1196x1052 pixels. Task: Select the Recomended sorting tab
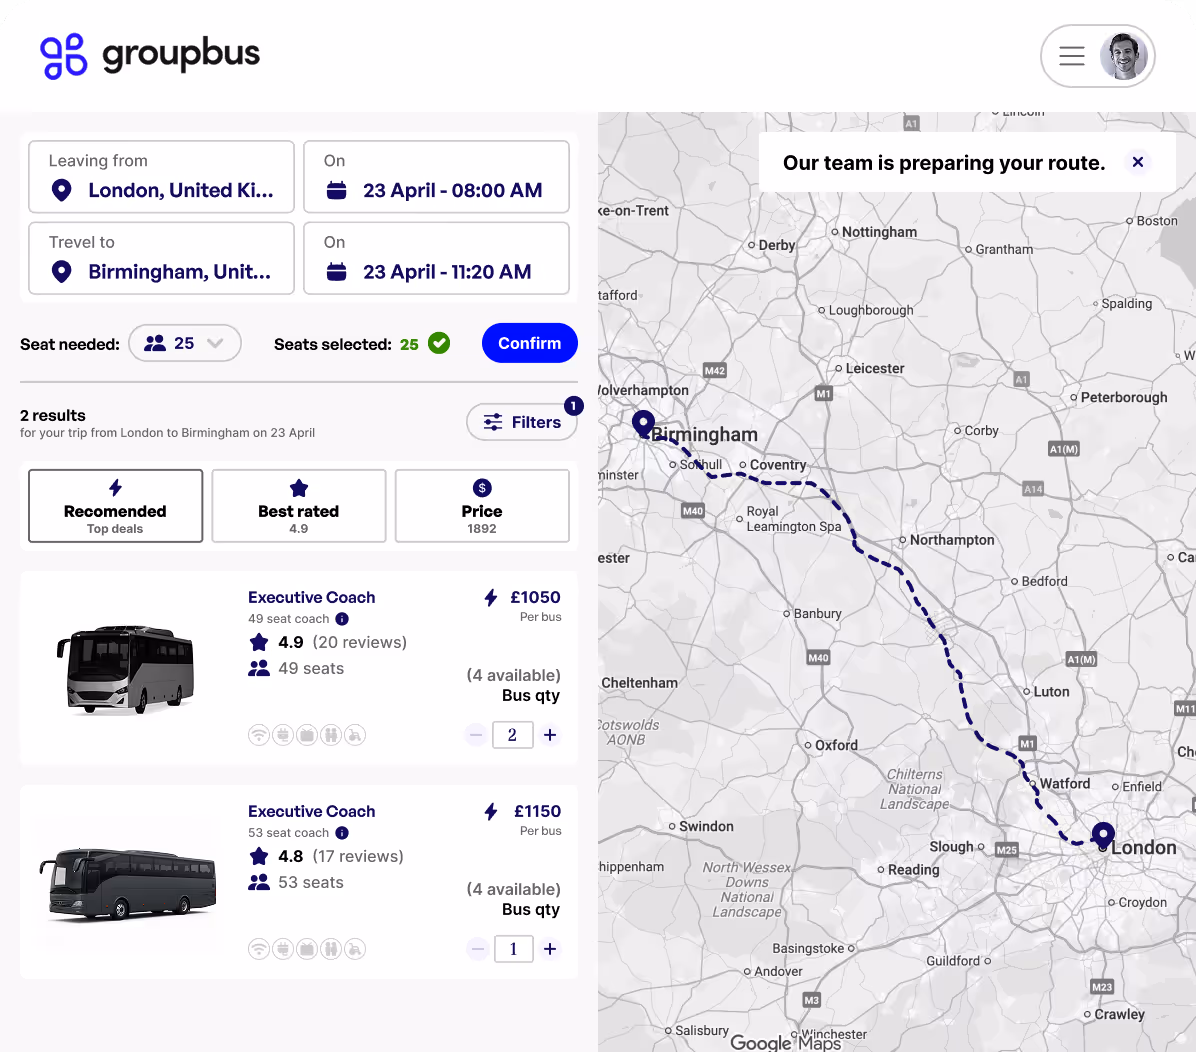(115, 506)
